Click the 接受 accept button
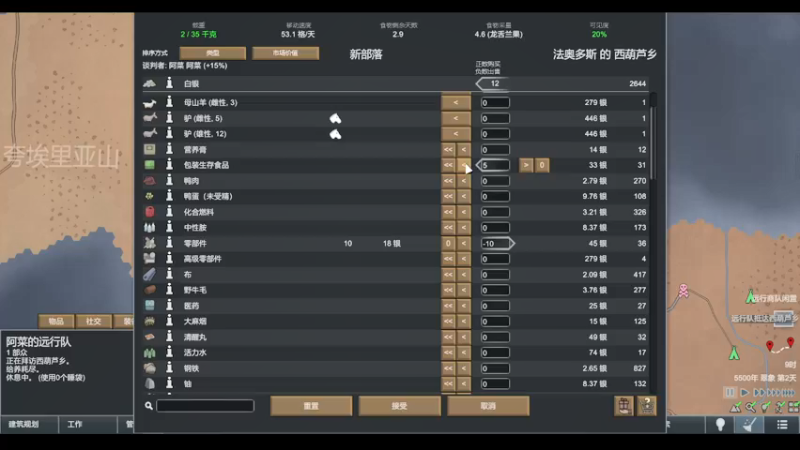Viewport: 800px width, 450px height. 399,406
